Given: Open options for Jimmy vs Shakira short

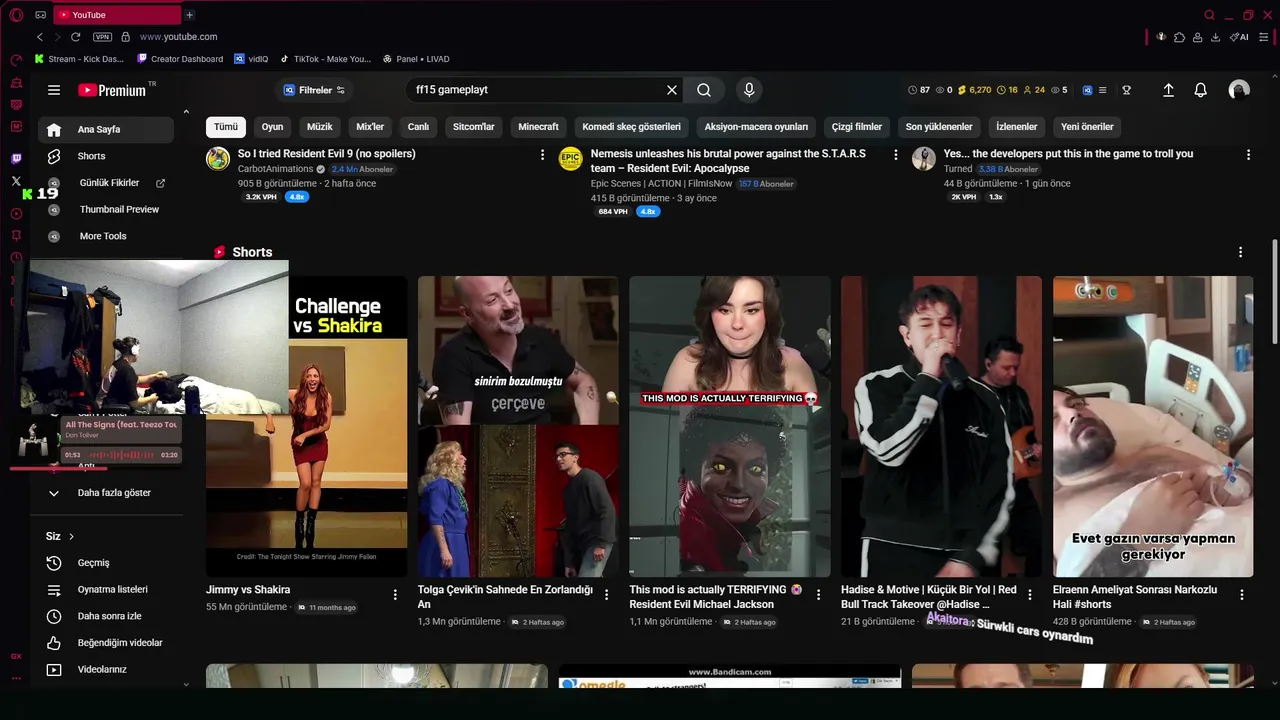Looking at the screenshot, I should coord(395,595).
